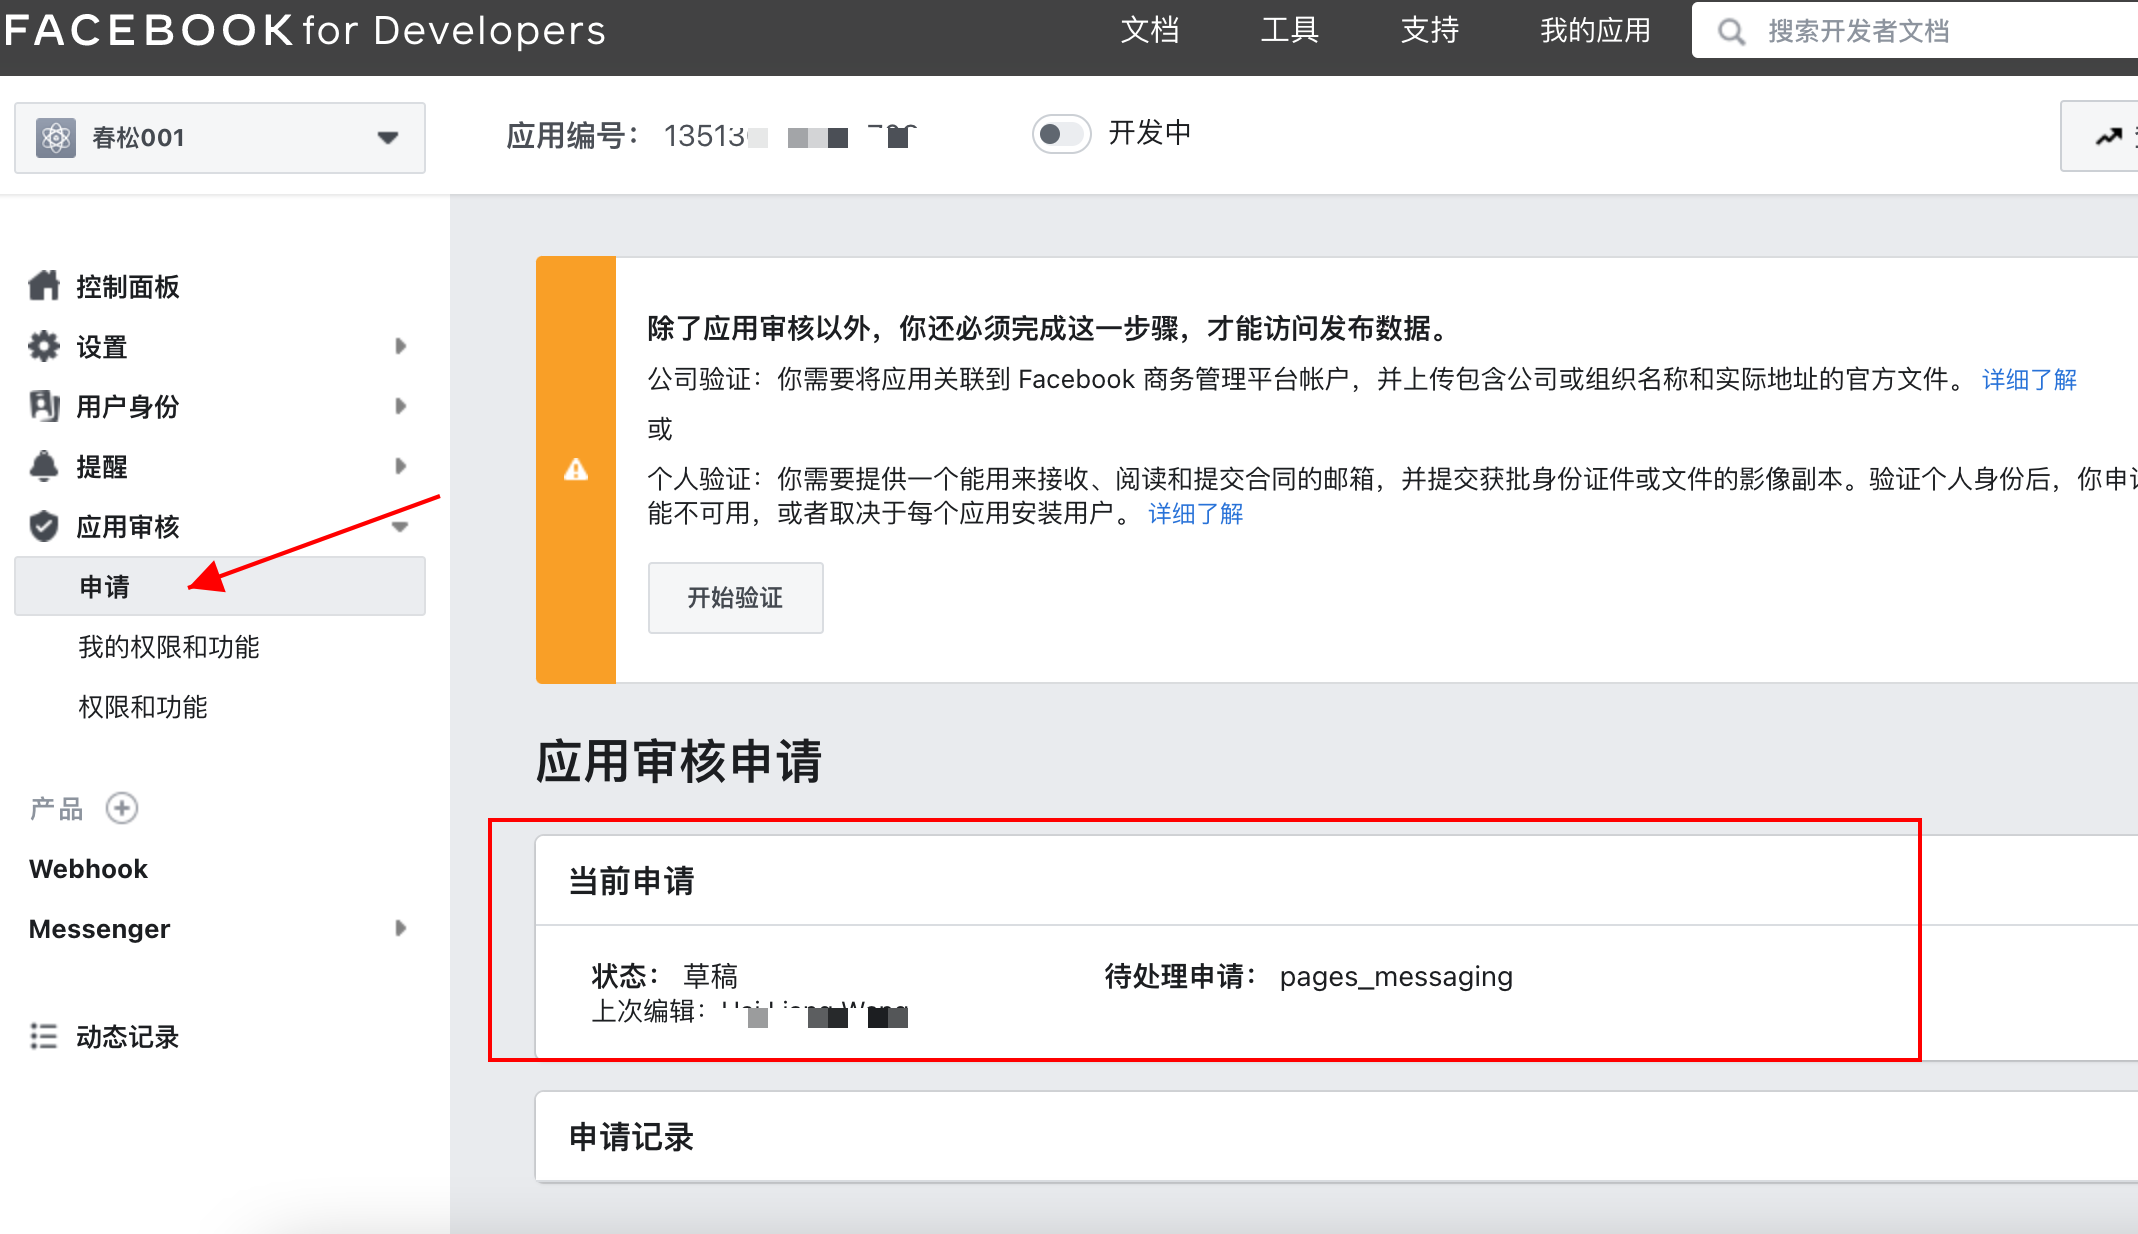Viewport: 2138px width, 1234px height.
Task: Click the search magnifier icon
Action: [1731, 31]
